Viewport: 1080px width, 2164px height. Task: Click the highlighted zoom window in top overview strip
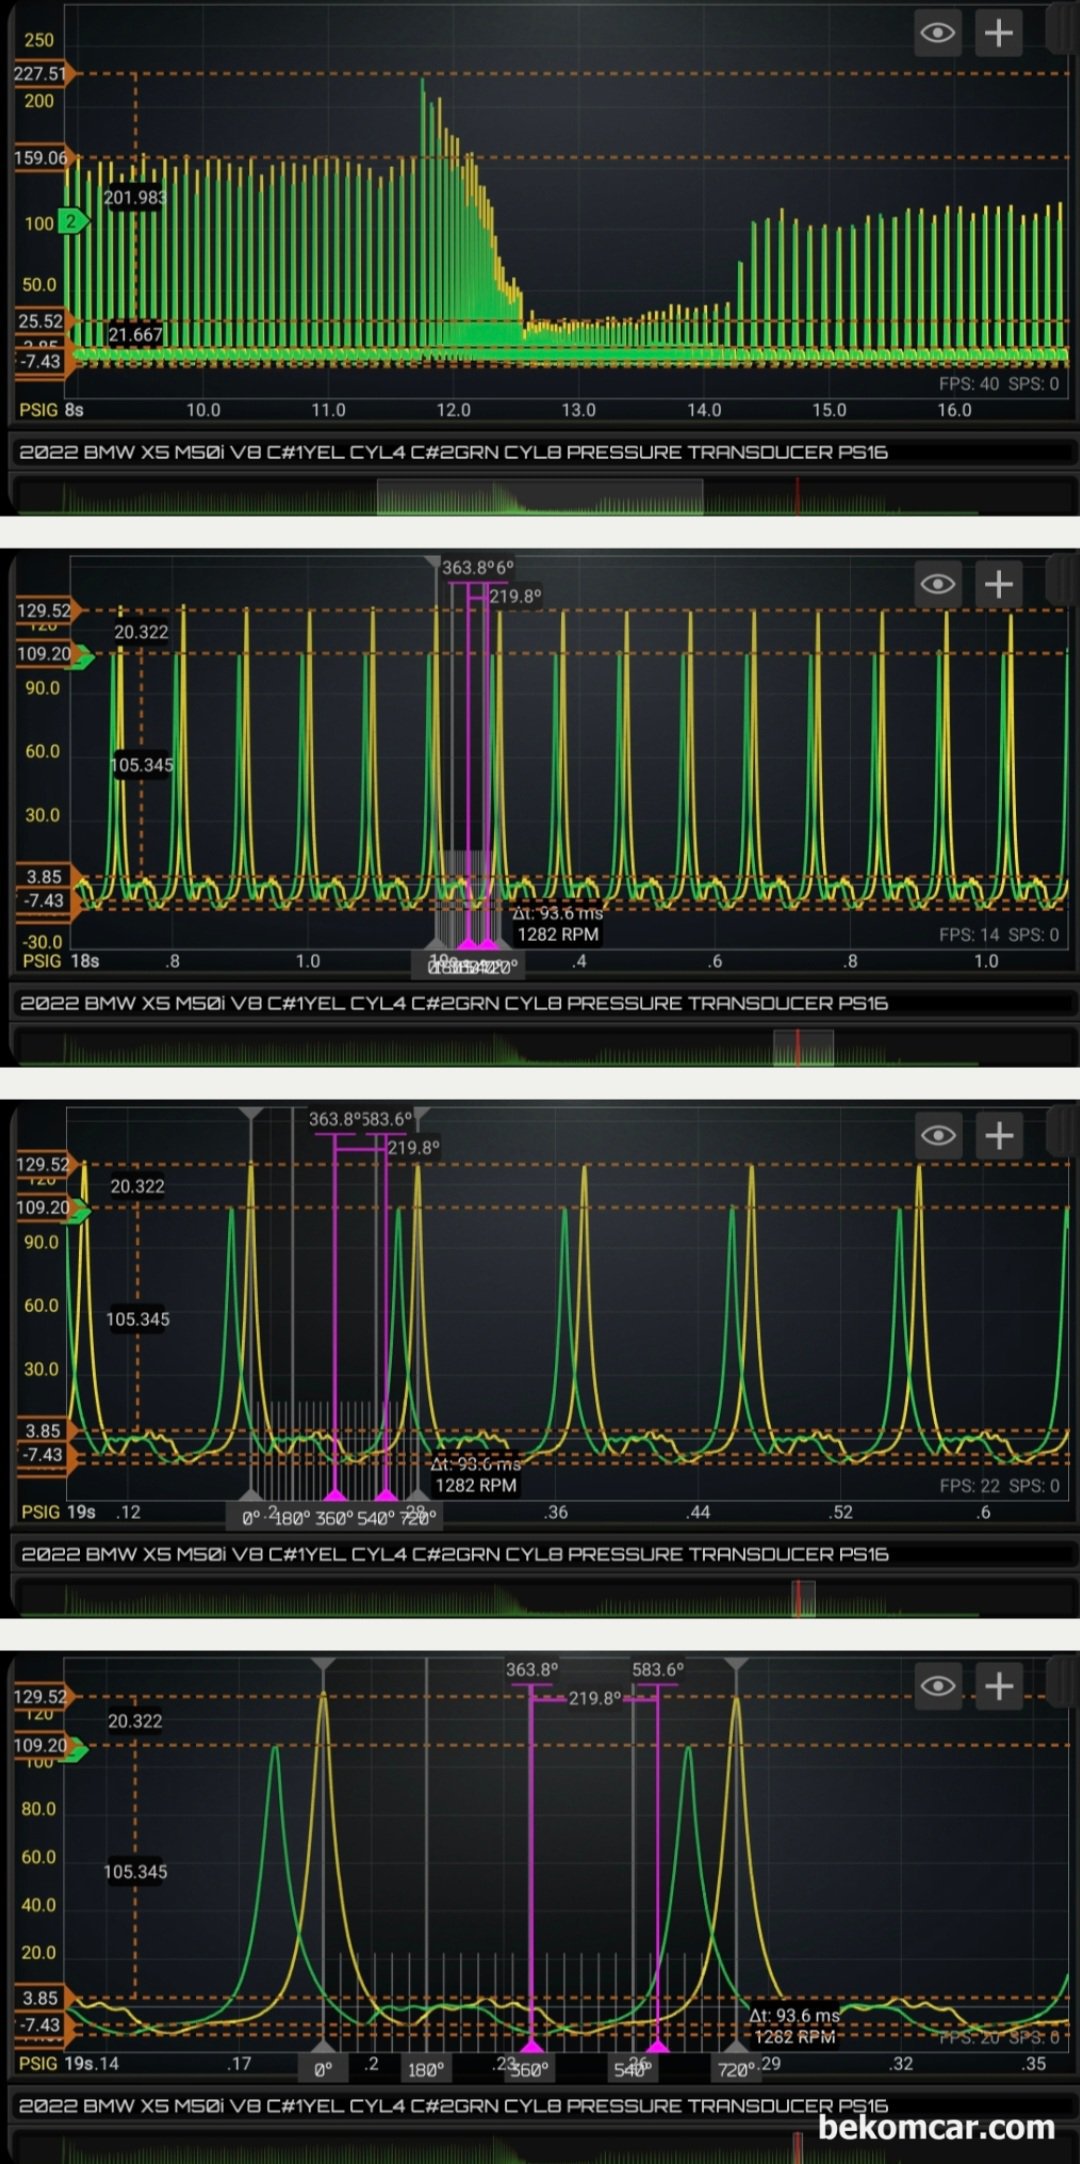pyautogui.click(x=540, y=496)
